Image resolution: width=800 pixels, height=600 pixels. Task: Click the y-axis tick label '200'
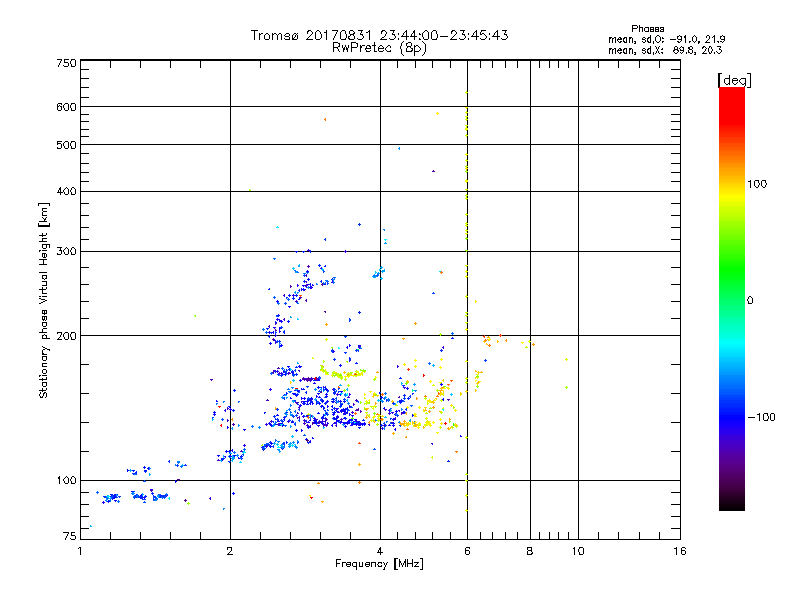[66, 336]
